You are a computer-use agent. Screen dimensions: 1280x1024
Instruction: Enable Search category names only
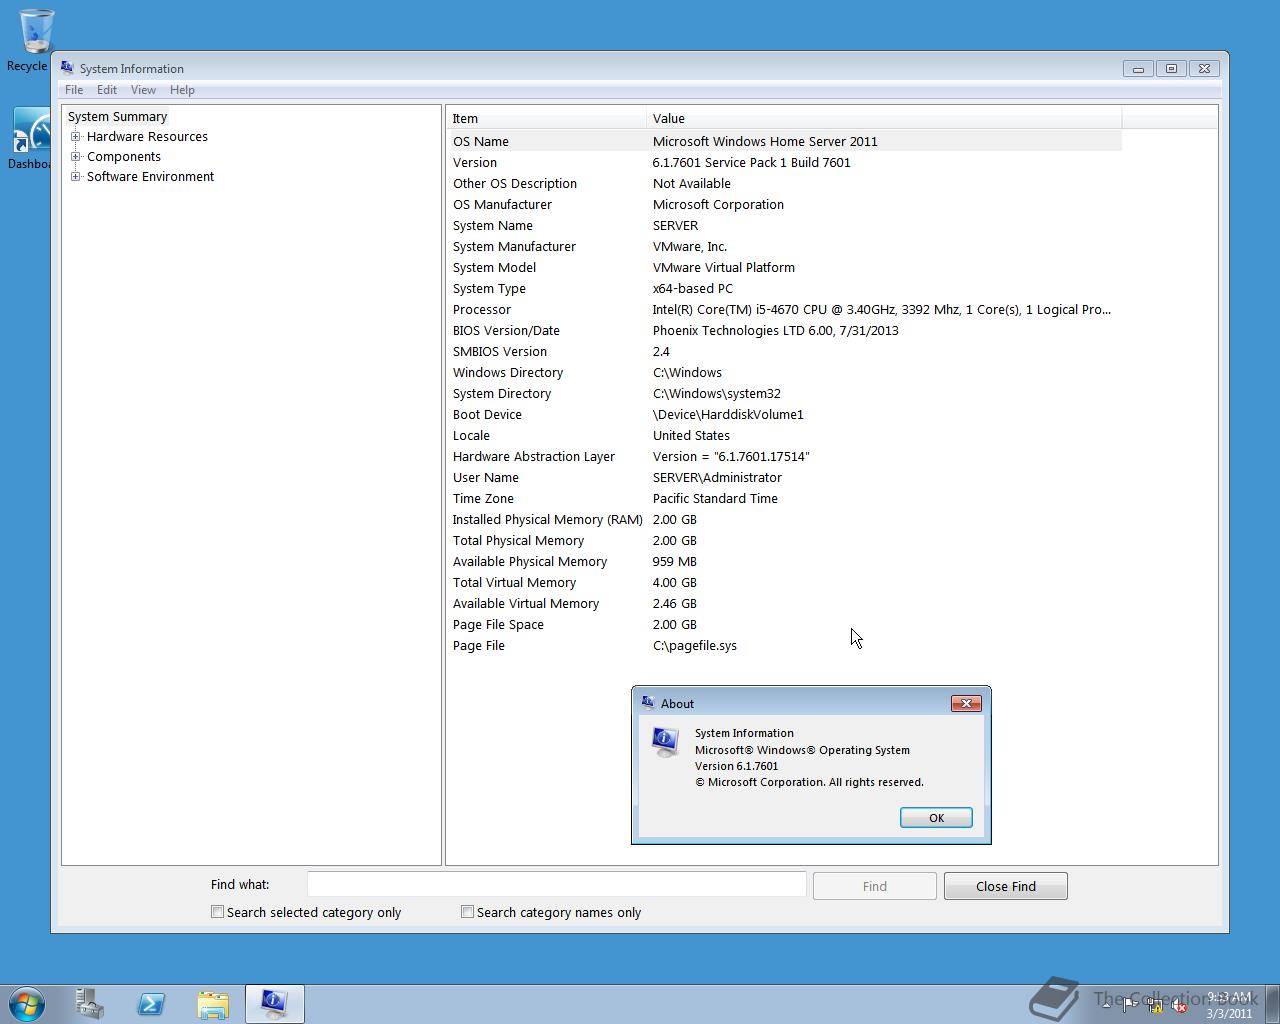pyautogui.click(x=467, y=912)
